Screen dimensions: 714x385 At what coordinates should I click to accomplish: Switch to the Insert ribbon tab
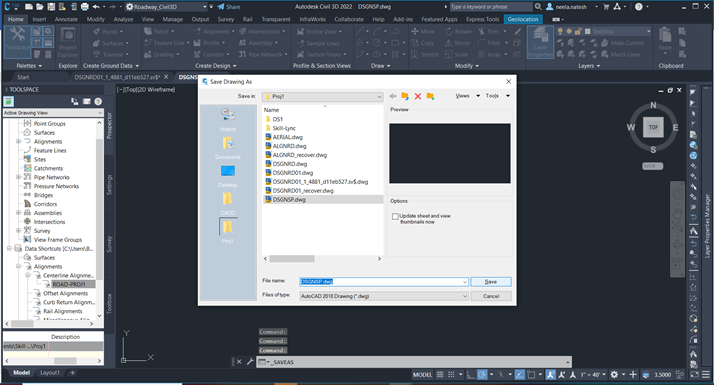[39, 19]
